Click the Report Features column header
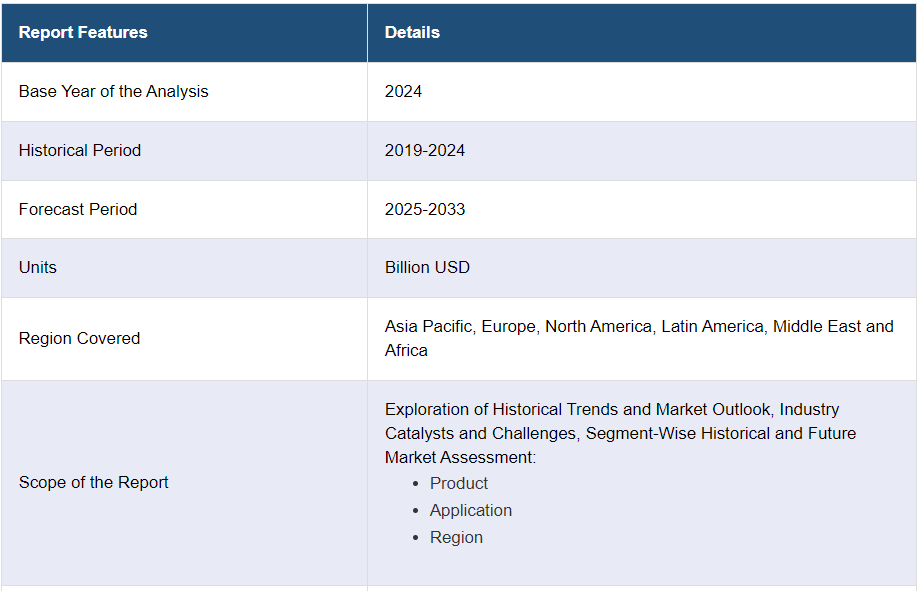This screenshot has height=591, width=920. click(83, 32)
